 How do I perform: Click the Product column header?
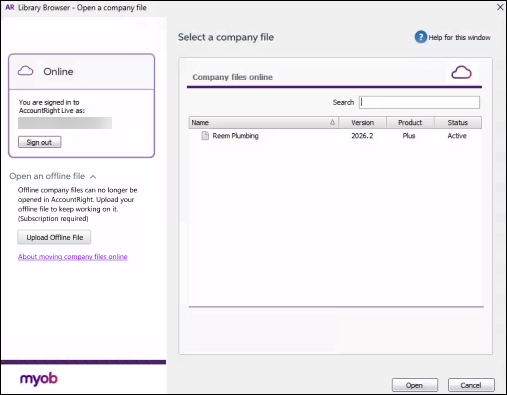tap(410, 122)
